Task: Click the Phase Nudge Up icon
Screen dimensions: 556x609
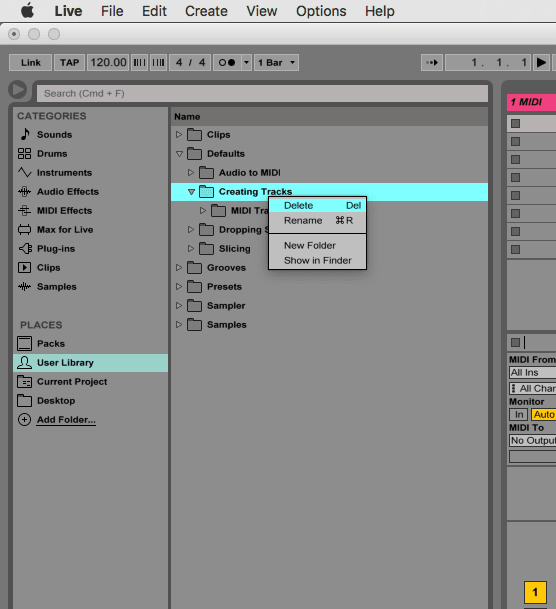Action: (x=158, y=63)
